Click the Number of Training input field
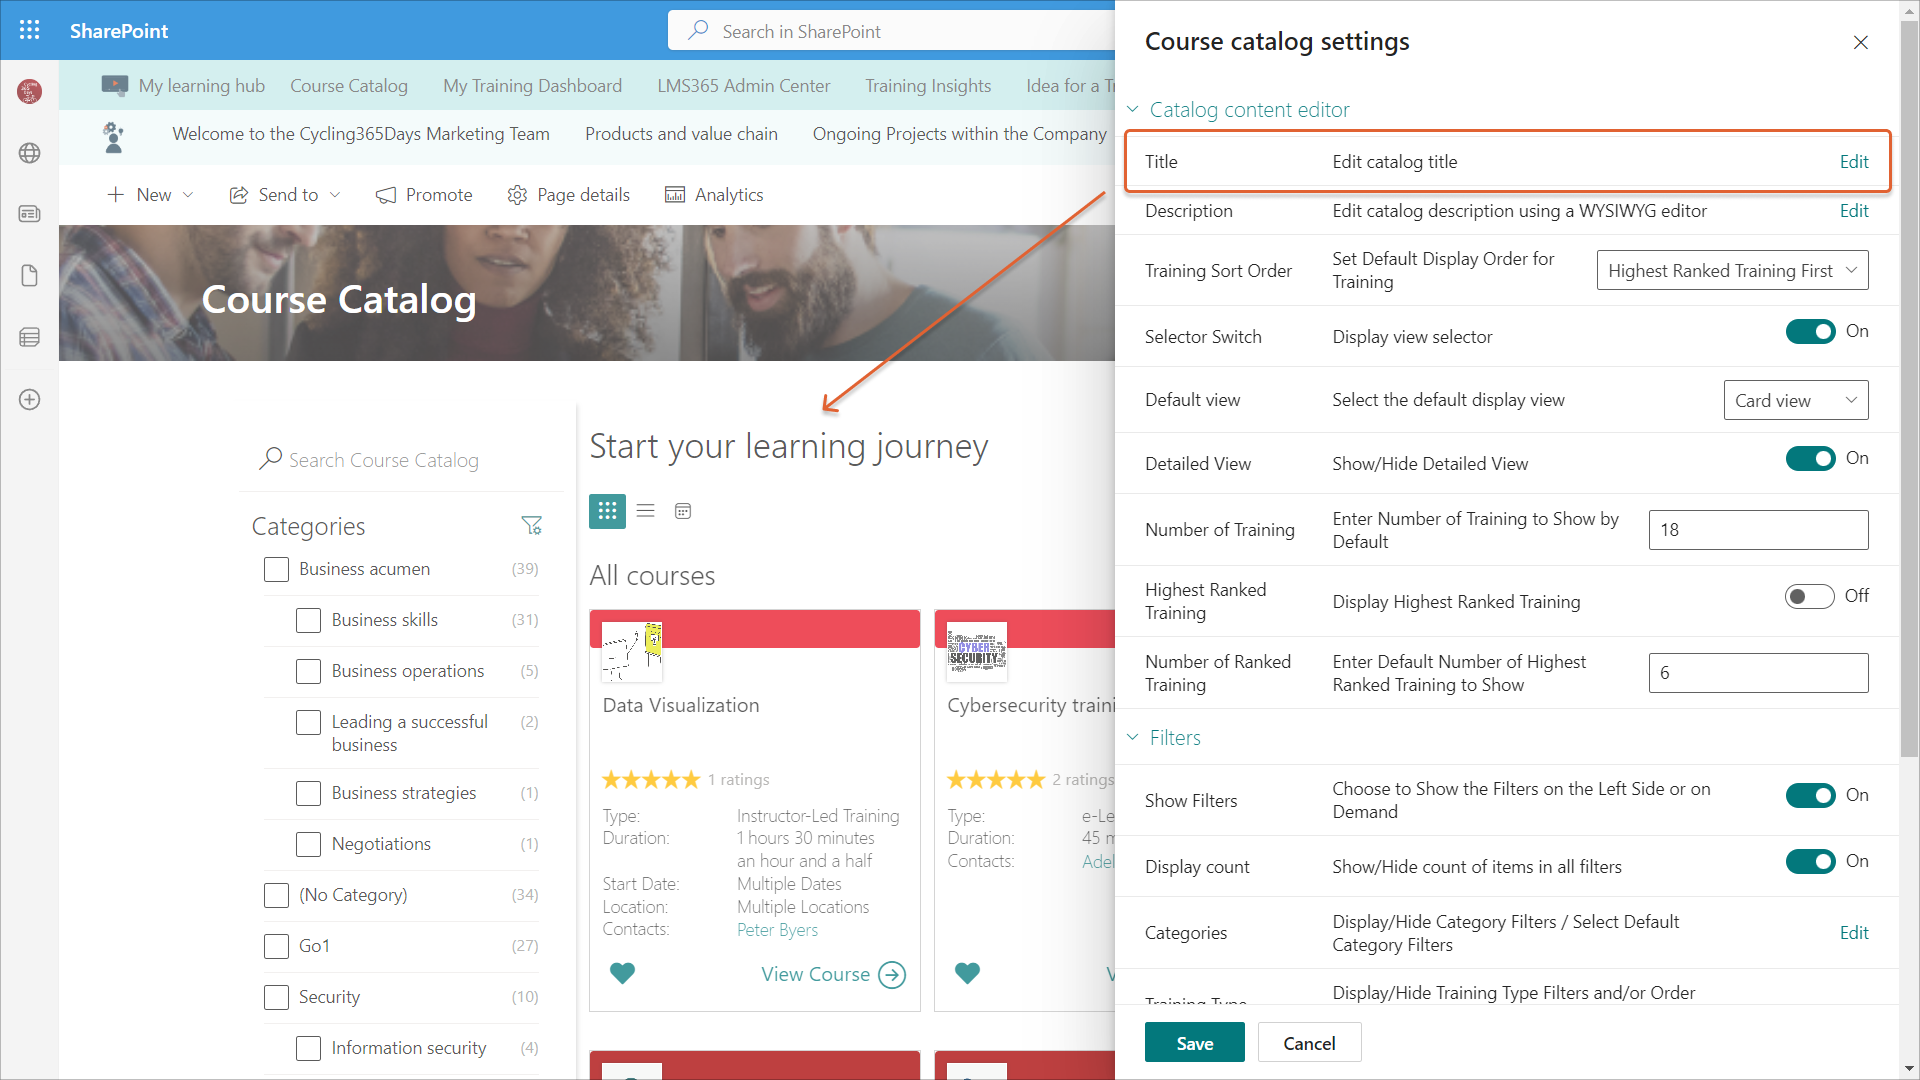This screenshot has width=1920, height=1080. (x=1757, y=530)
